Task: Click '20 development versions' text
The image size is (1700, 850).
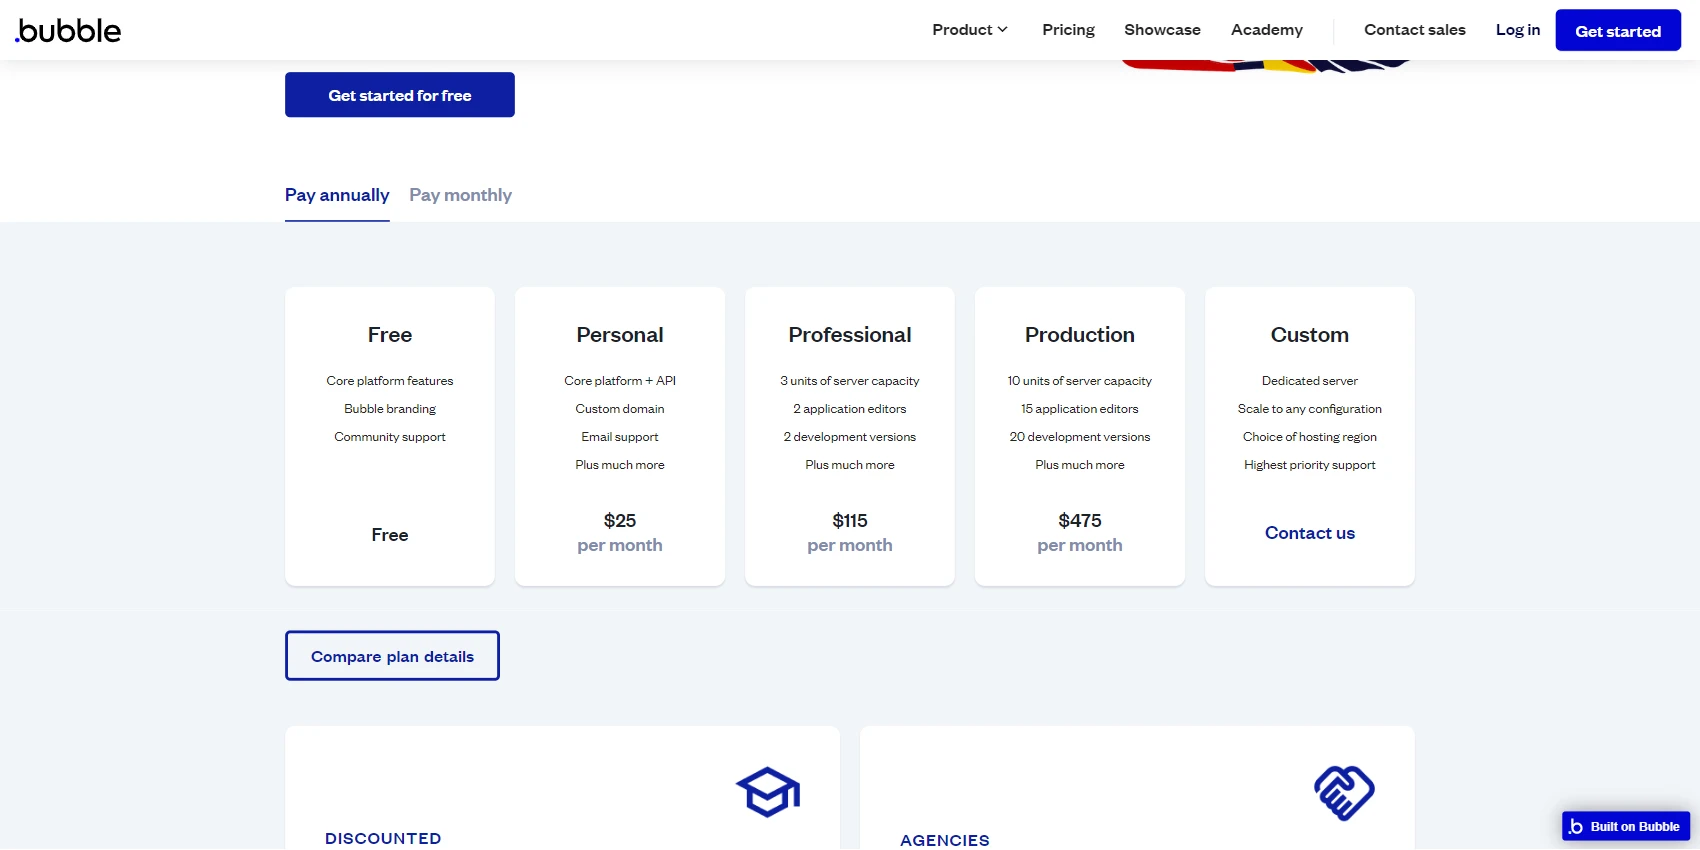Action: click(x=1080, y=437)
